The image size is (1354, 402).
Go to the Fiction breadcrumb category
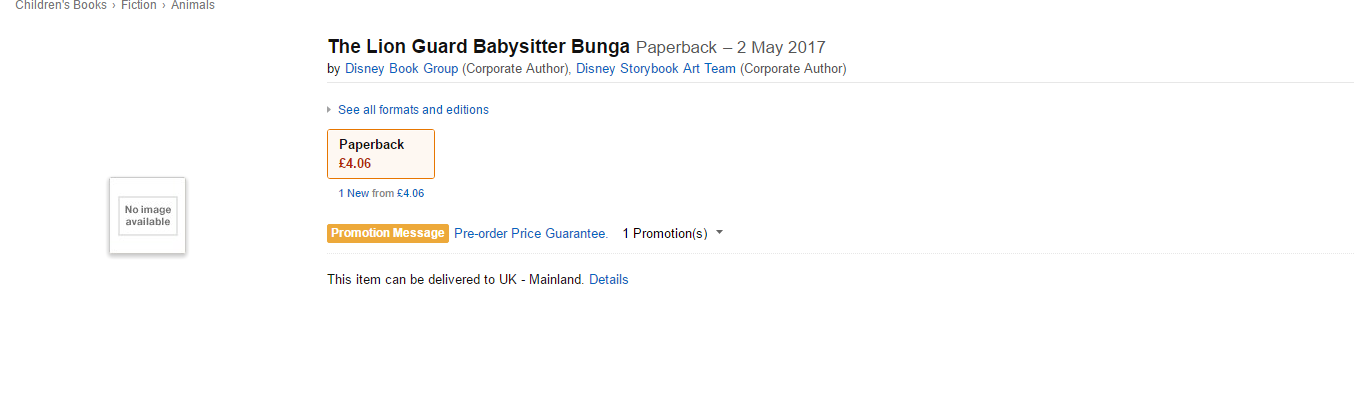(139, 5)
